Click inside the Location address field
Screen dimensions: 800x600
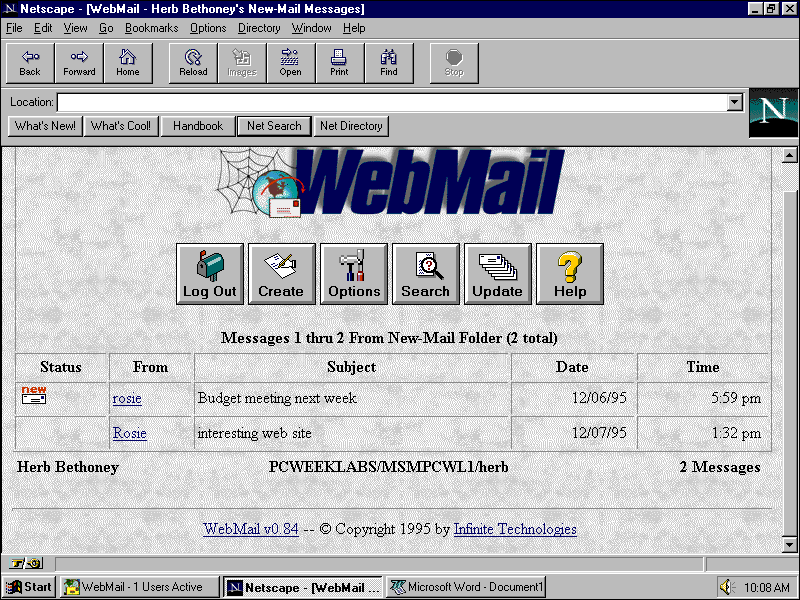click(x=392, y=102)
